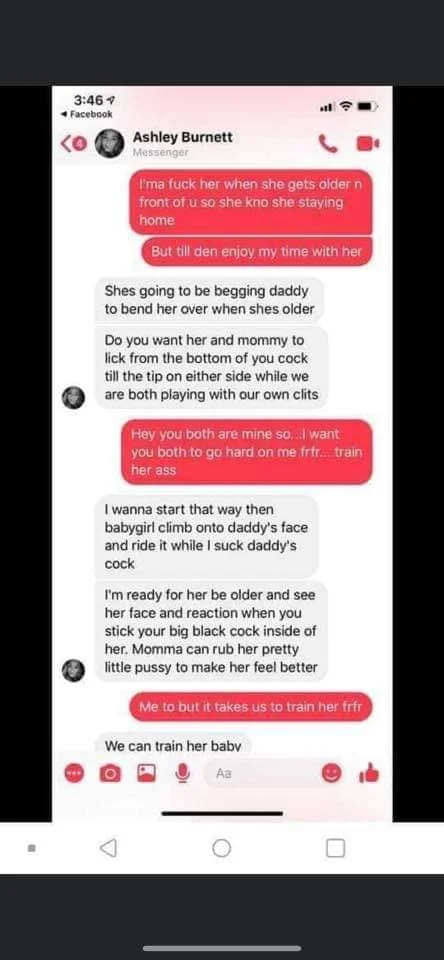Open the contact's header profile picture
This screenshot has height=960, width=444.
(110, 144)
